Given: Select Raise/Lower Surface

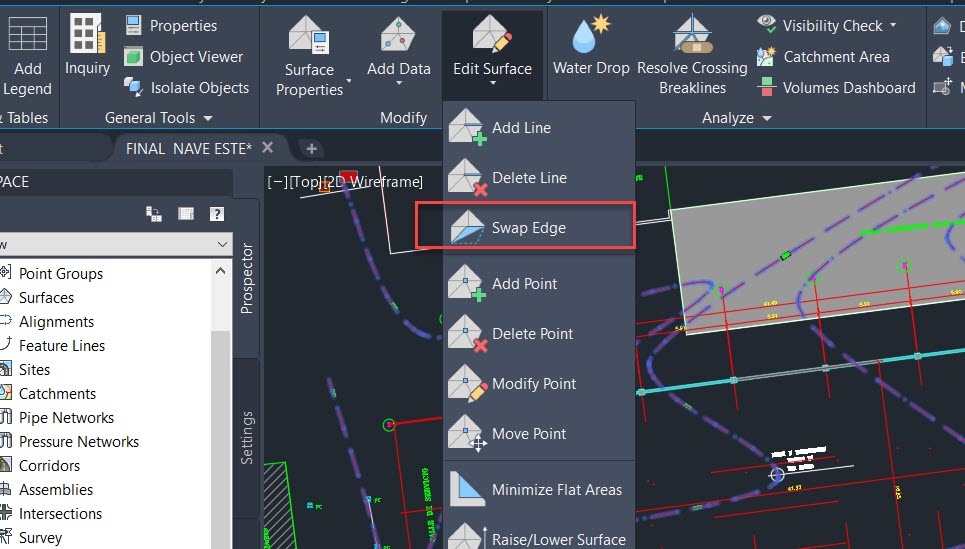Looking at the screenshot, I should click(x=539, y=535).
